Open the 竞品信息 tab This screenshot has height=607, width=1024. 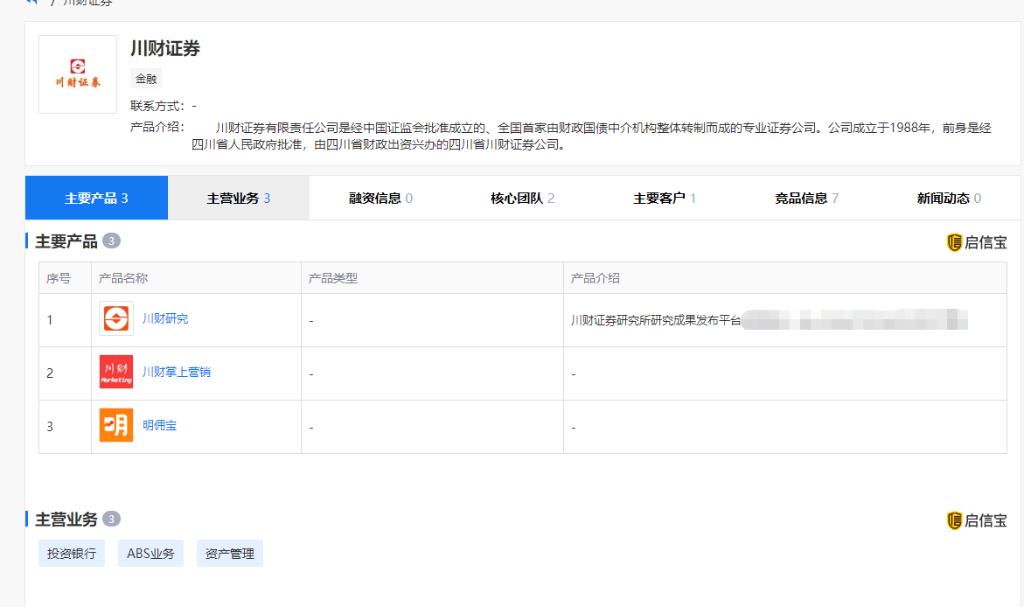point(806,198)
